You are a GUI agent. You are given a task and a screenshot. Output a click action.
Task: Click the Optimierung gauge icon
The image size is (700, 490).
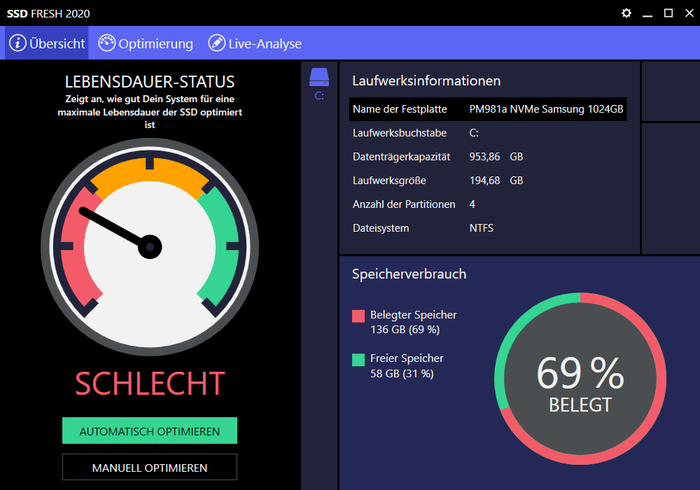point(107,43)
